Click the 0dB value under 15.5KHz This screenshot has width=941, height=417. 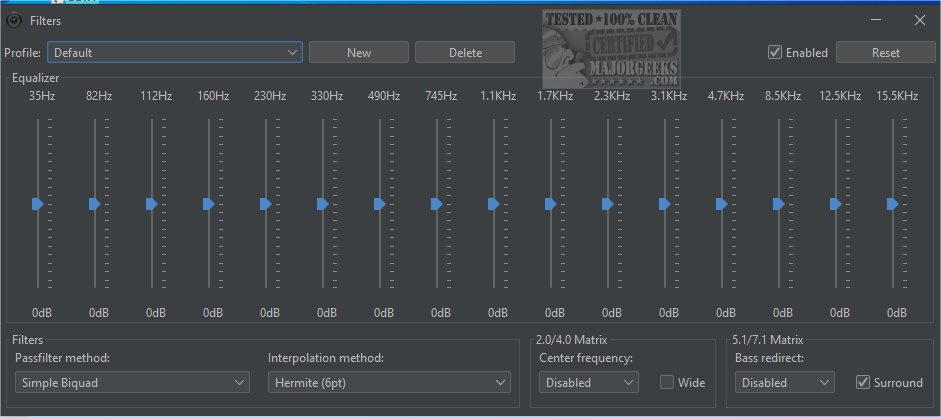click(897, 312)
